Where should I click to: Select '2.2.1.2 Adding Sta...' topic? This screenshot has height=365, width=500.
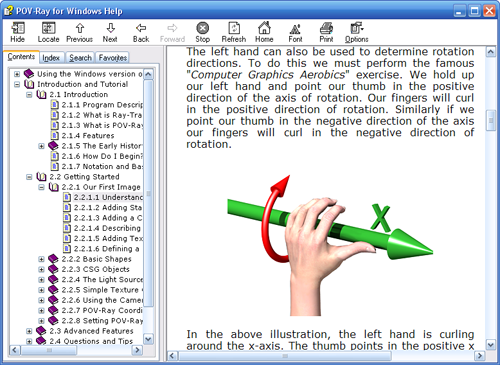[108, 208]
